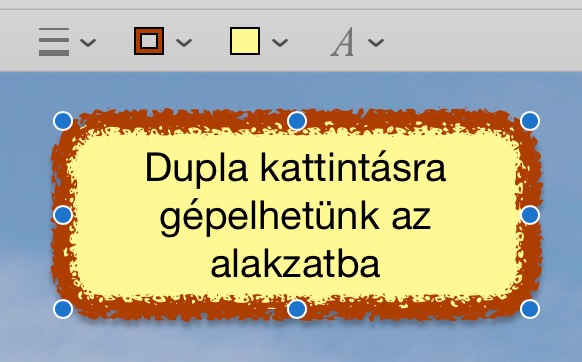Click the yellow fill color swatch
582x362 pixels.
tap(245, 41)
